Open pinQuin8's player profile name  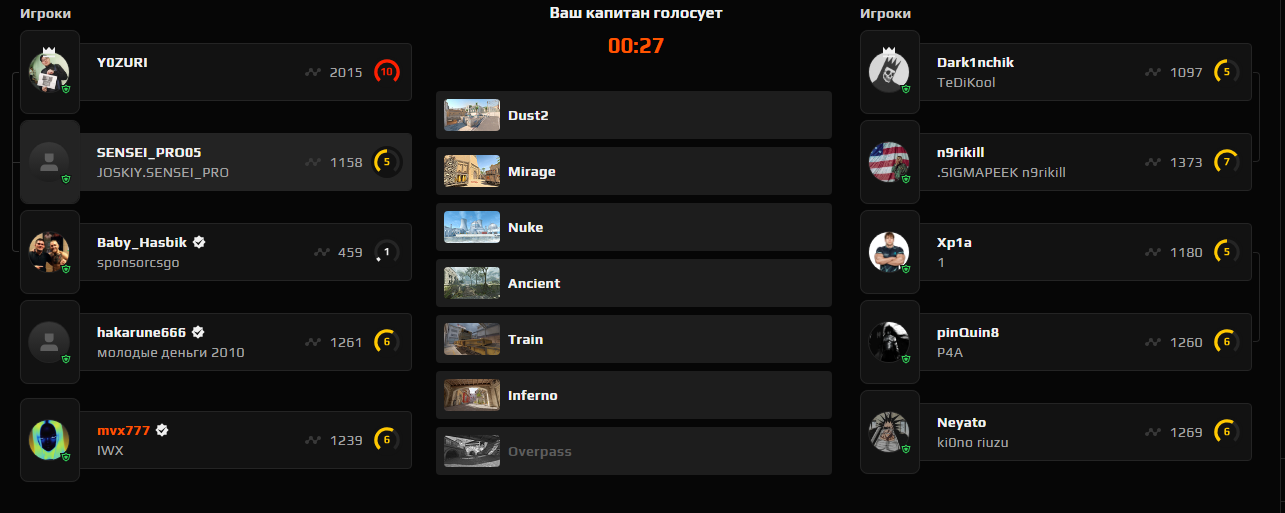tap(968, 332)
